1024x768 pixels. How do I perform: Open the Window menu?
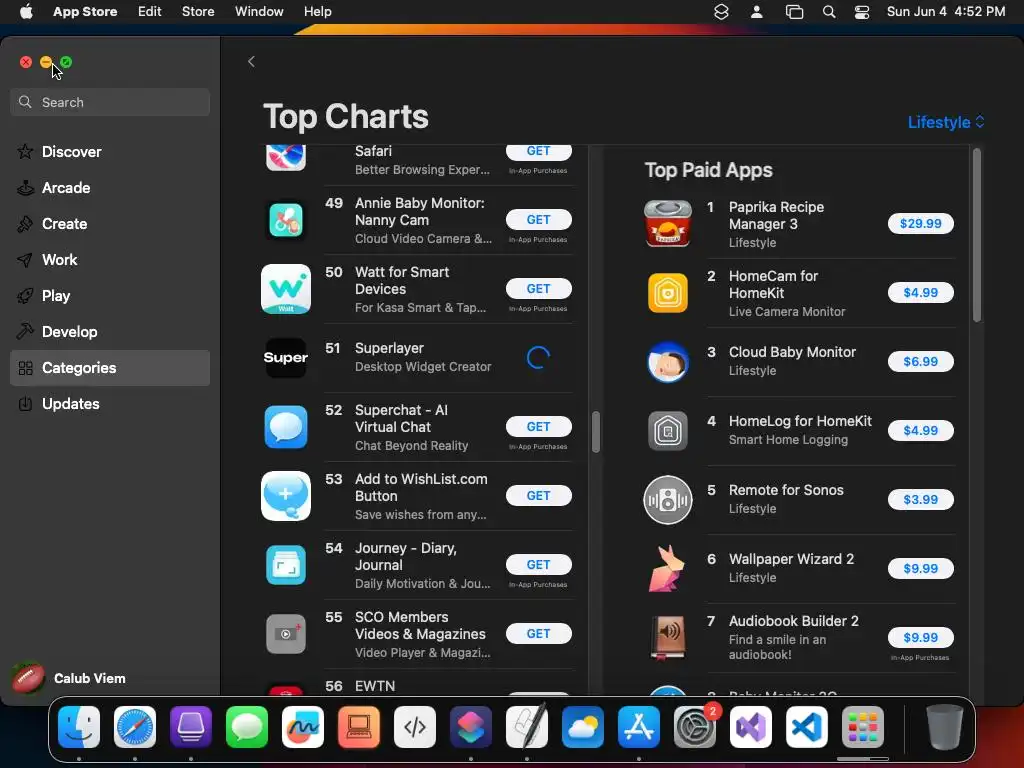click(259, 11)
